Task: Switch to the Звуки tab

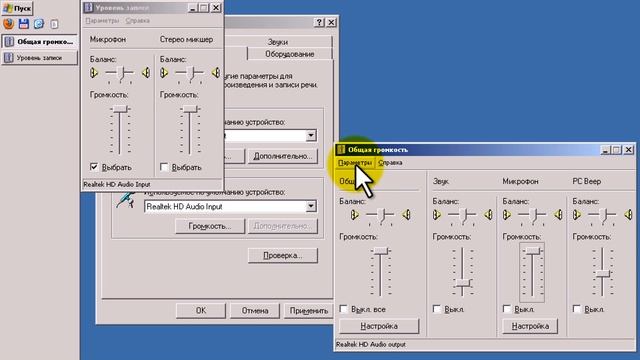Action: coord(278,42)
